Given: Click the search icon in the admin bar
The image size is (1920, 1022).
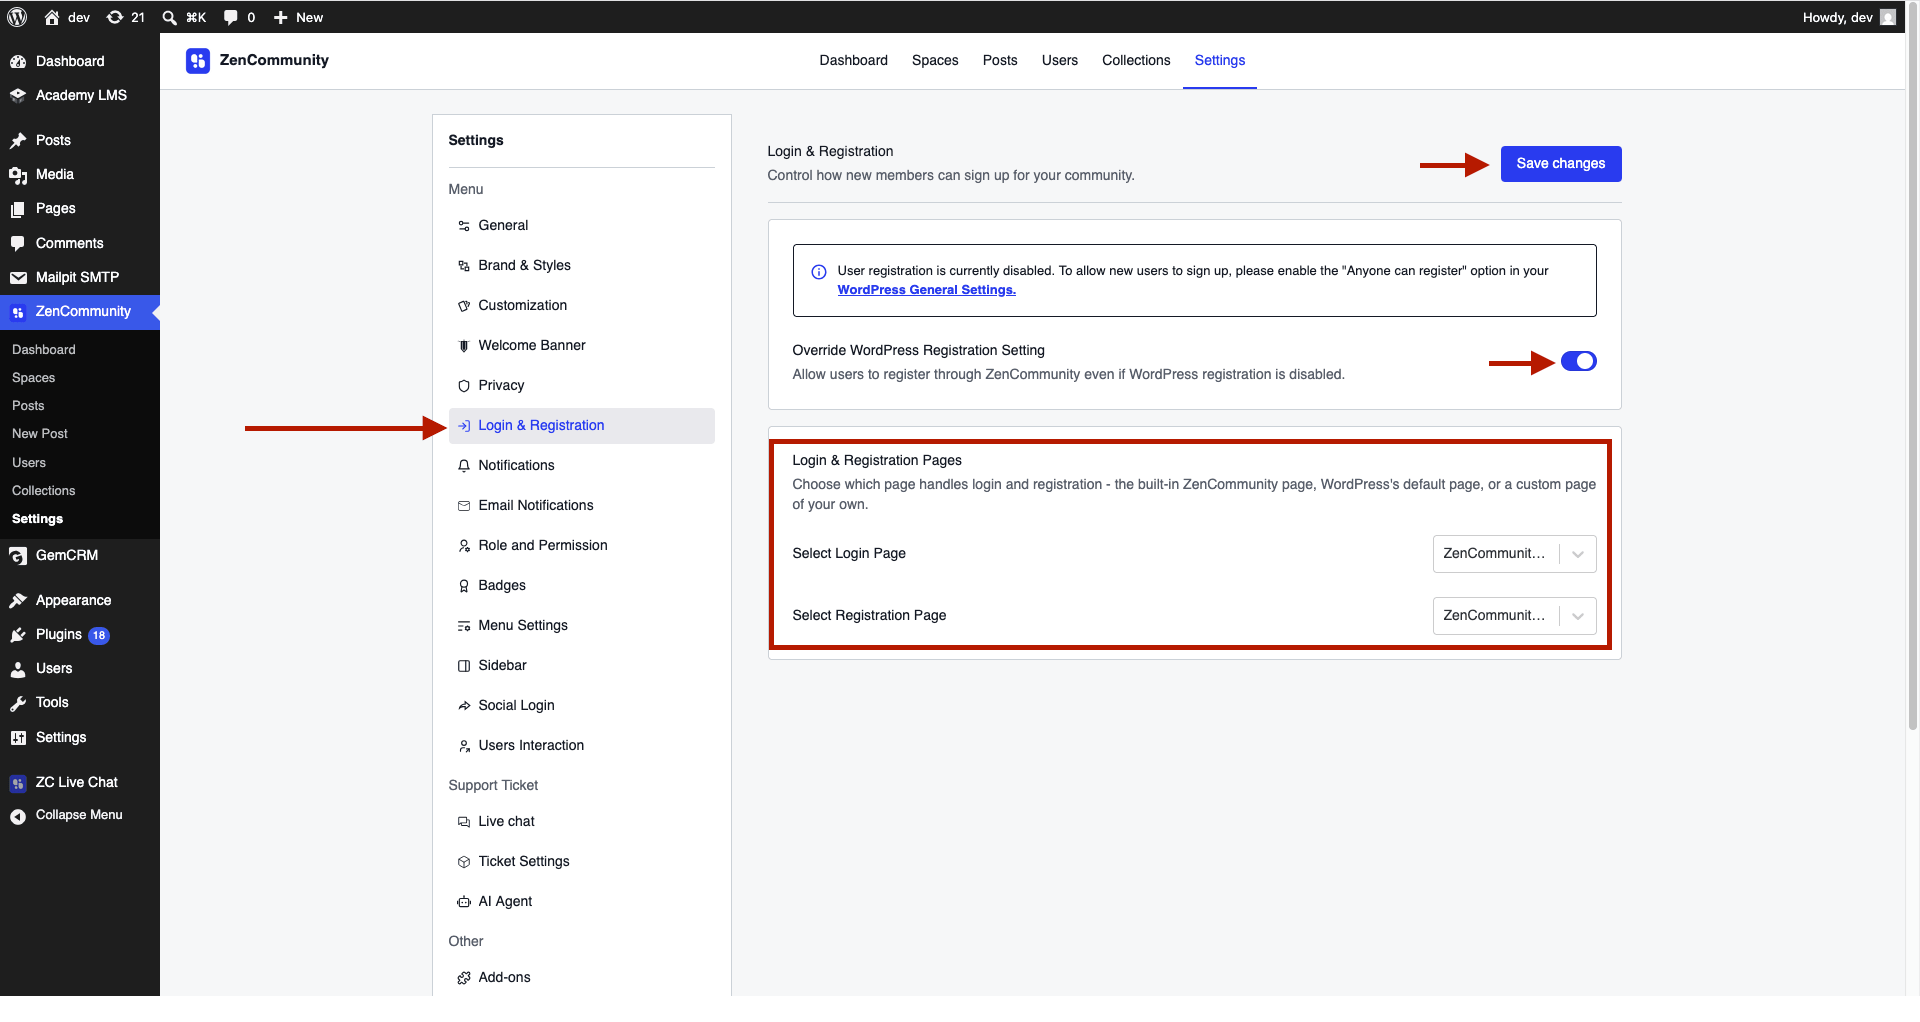Looking at the screenshot, I should [x=170, y=17].
